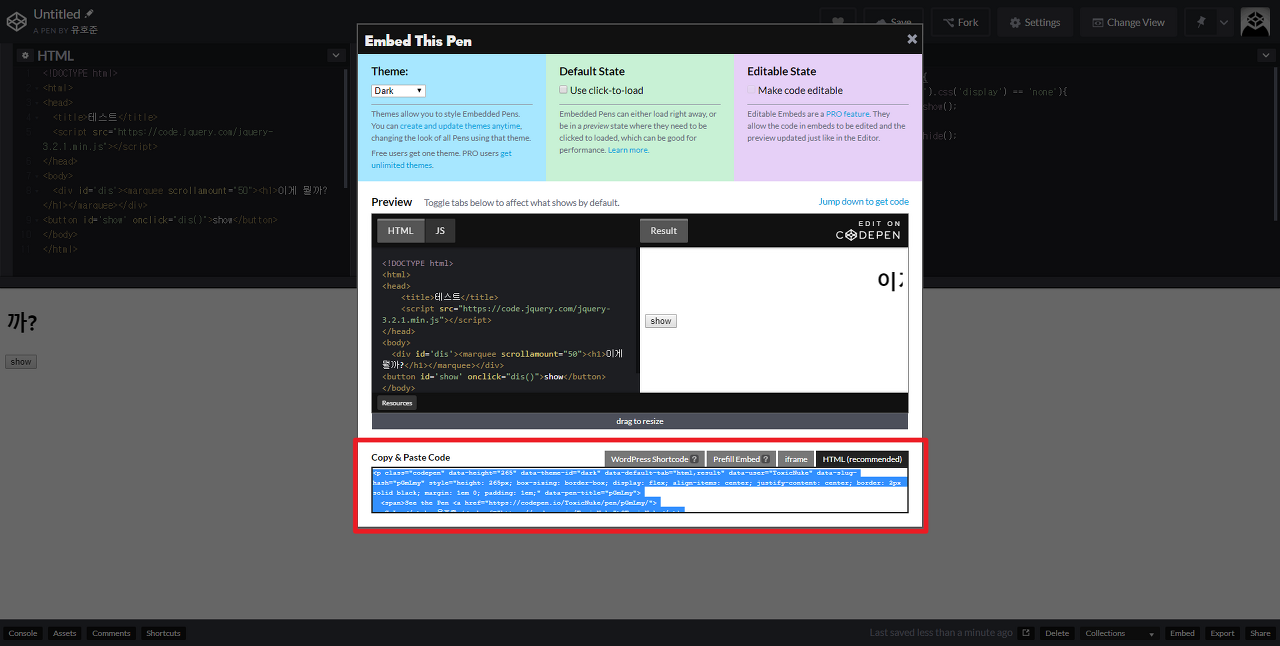The height and width of the screenshot is (646, 1280).
Task: Switch to WordPress Shortcode code tab
Action: tap(654, 459)
